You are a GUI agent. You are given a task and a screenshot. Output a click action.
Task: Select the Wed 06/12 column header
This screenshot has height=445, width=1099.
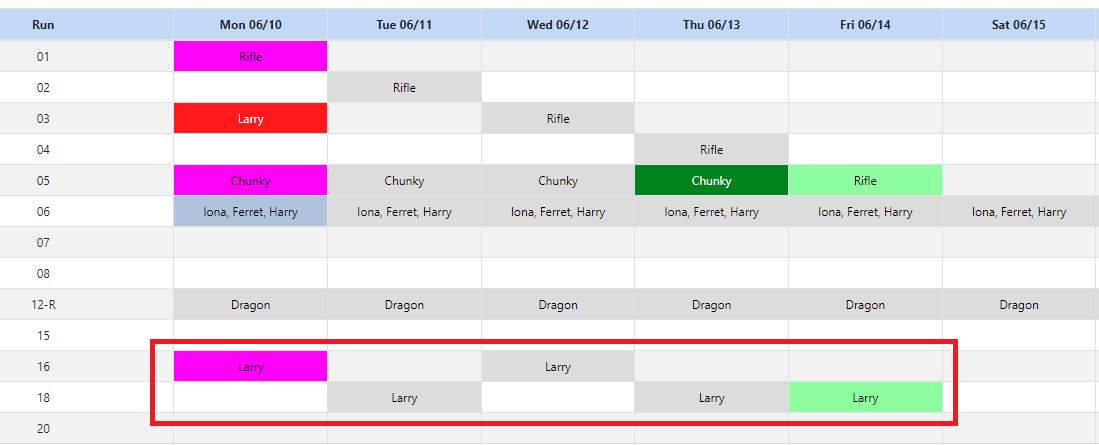coord(558,25)
